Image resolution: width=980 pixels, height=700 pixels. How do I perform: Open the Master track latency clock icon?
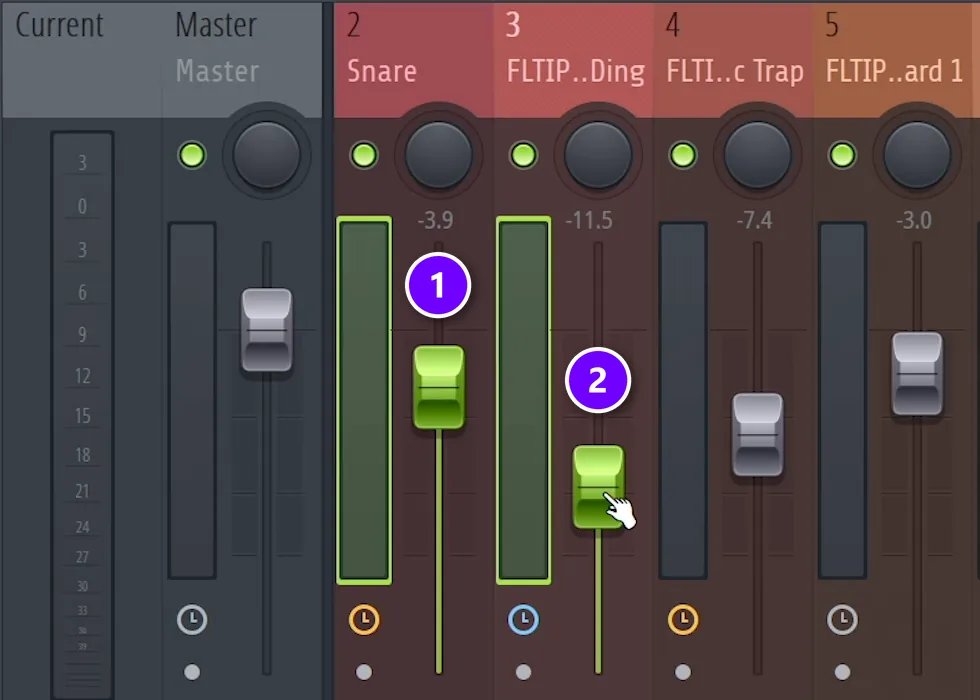(x=192, y=619)
